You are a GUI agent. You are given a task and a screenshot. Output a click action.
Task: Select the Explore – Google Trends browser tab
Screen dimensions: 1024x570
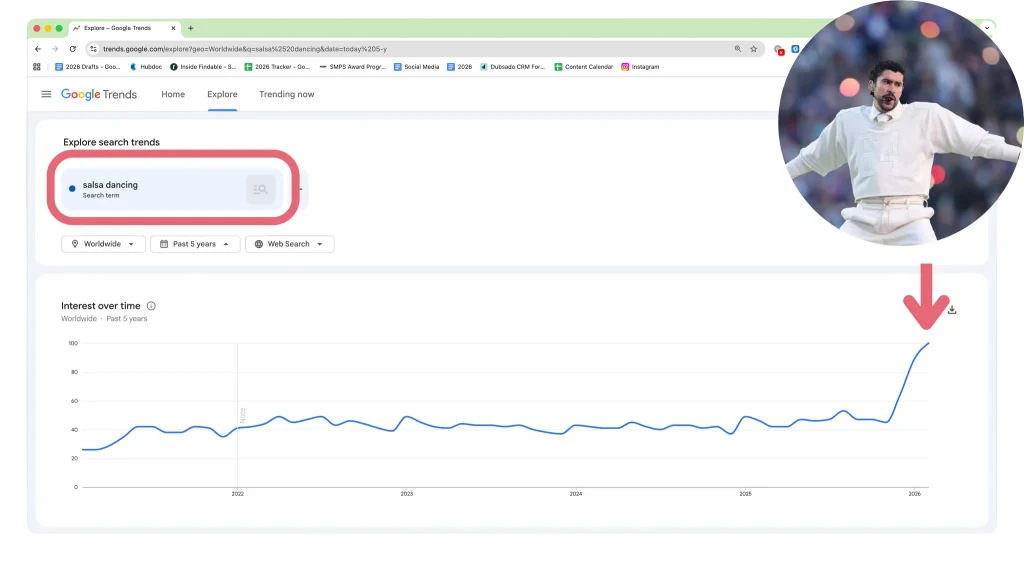pyautogui.click(x=124, y=28)
